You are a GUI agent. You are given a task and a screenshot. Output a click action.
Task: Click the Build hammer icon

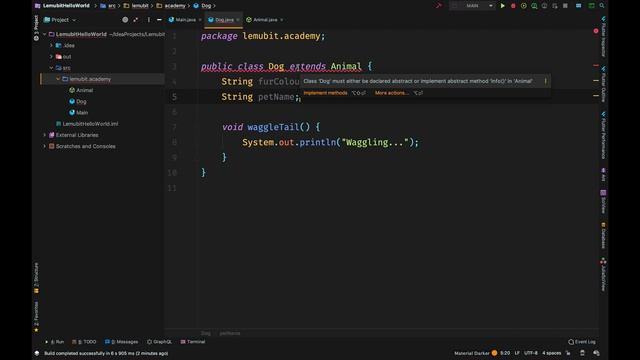pos(439,6)
